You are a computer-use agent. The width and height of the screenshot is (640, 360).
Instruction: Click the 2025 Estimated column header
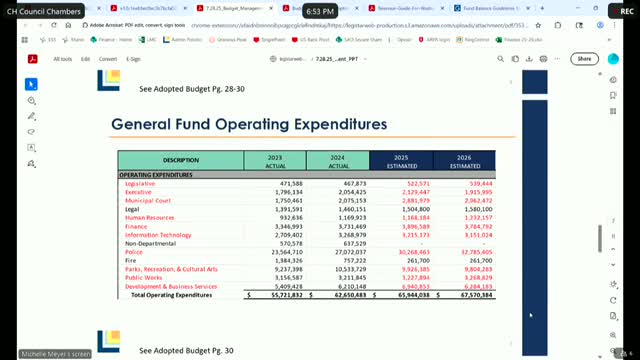401,161
